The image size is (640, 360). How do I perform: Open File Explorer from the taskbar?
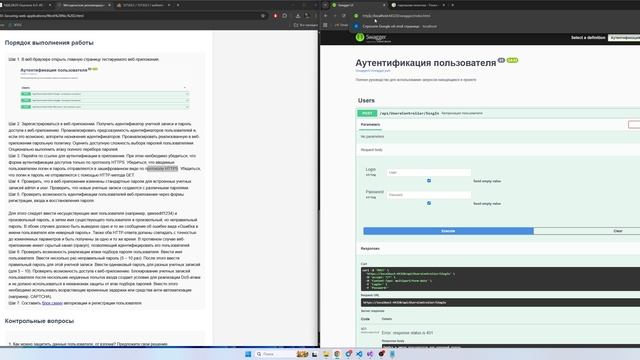tap(326, 354)
